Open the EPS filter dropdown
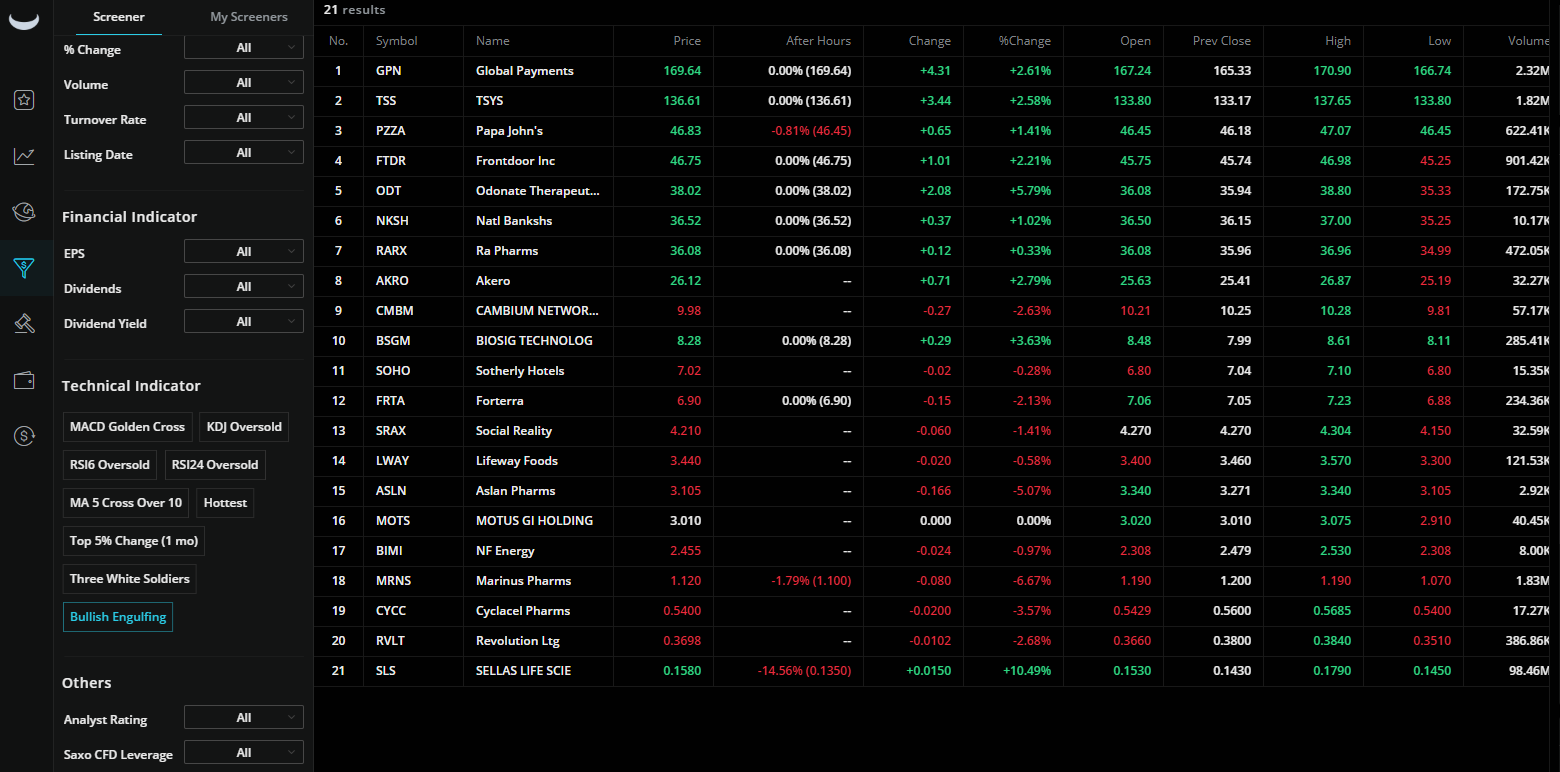This screenshot has width=1560, height=772. [x=244, y=252]
